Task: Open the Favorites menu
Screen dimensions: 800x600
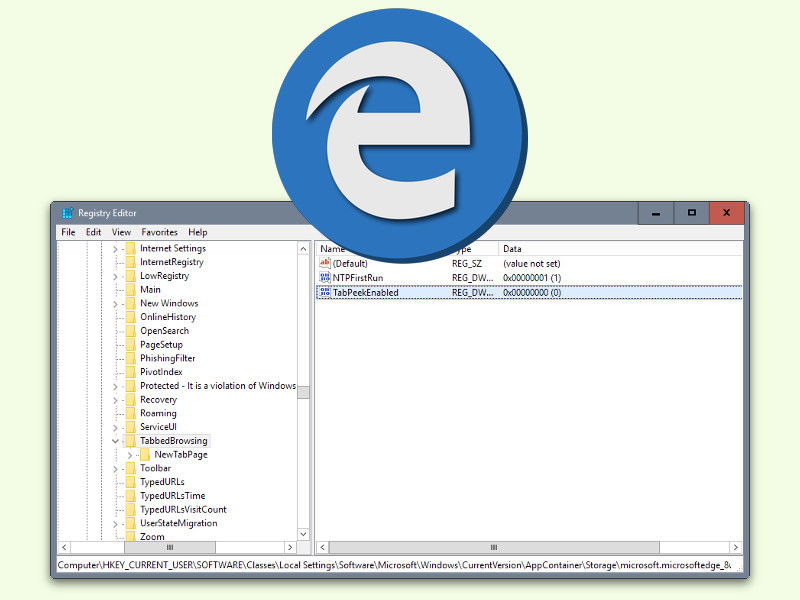Action: 160,232
